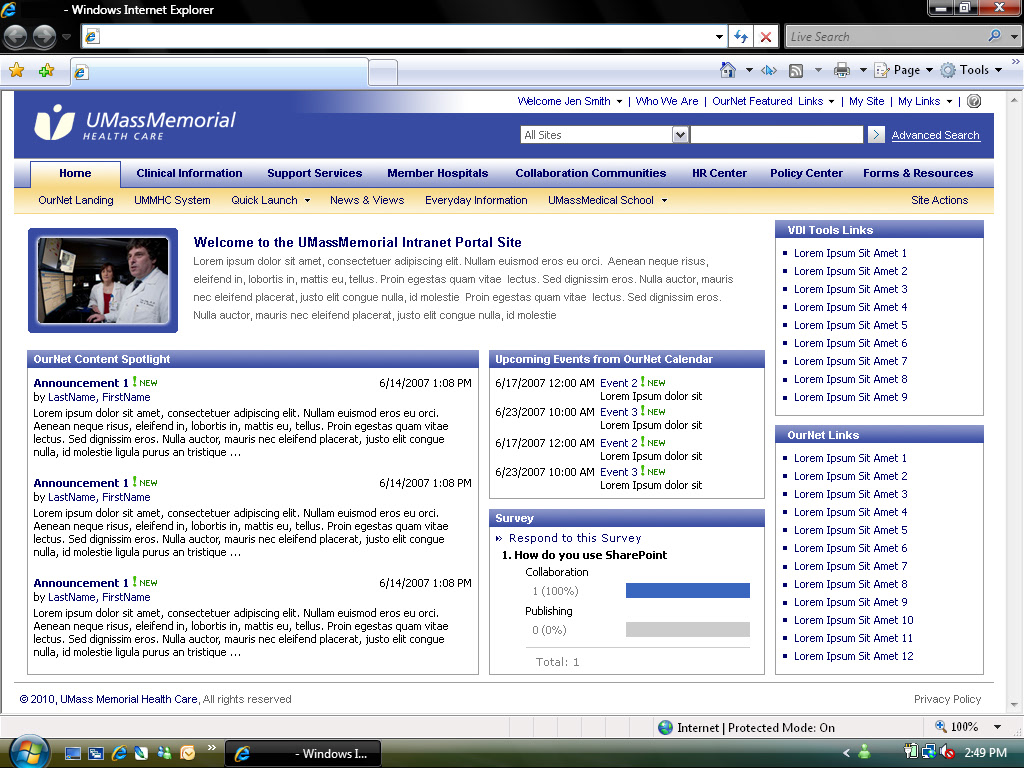Click the My Site link
The width and height of the screenshot is (1024, 768).
(x=867, y=101)
